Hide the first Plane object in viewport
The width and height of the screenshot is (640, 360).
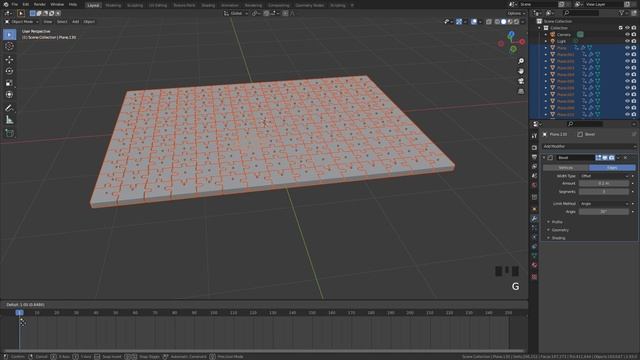point(627,48)
